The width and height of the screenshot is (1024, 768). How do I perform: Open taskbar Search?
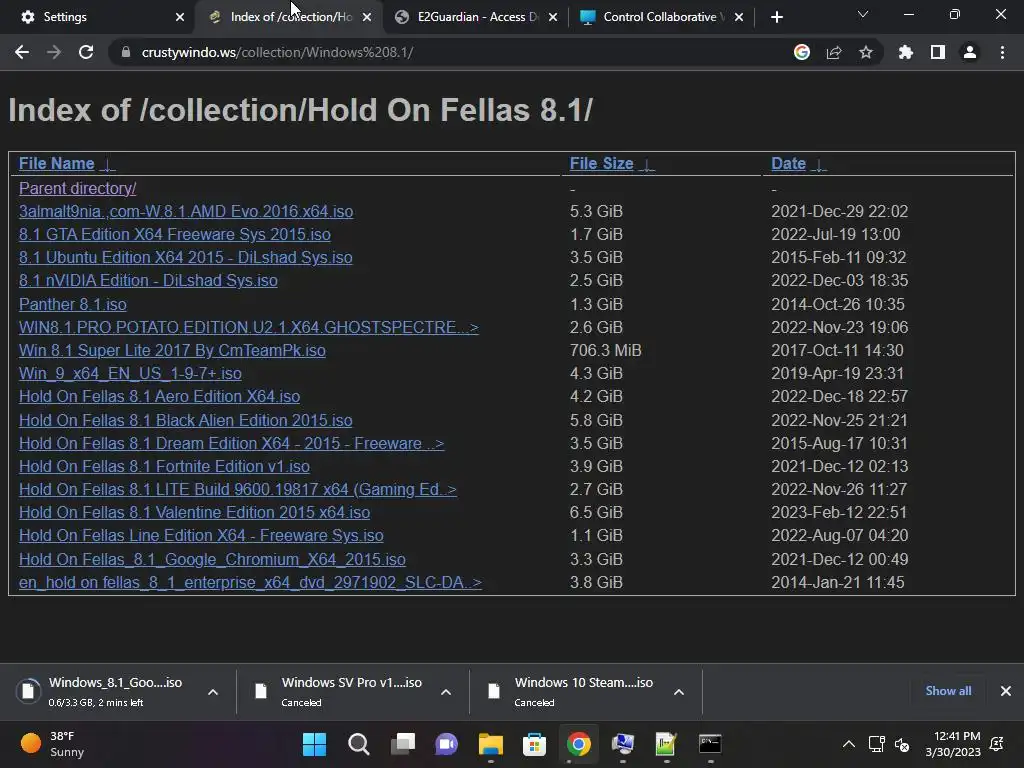[359, 744]
